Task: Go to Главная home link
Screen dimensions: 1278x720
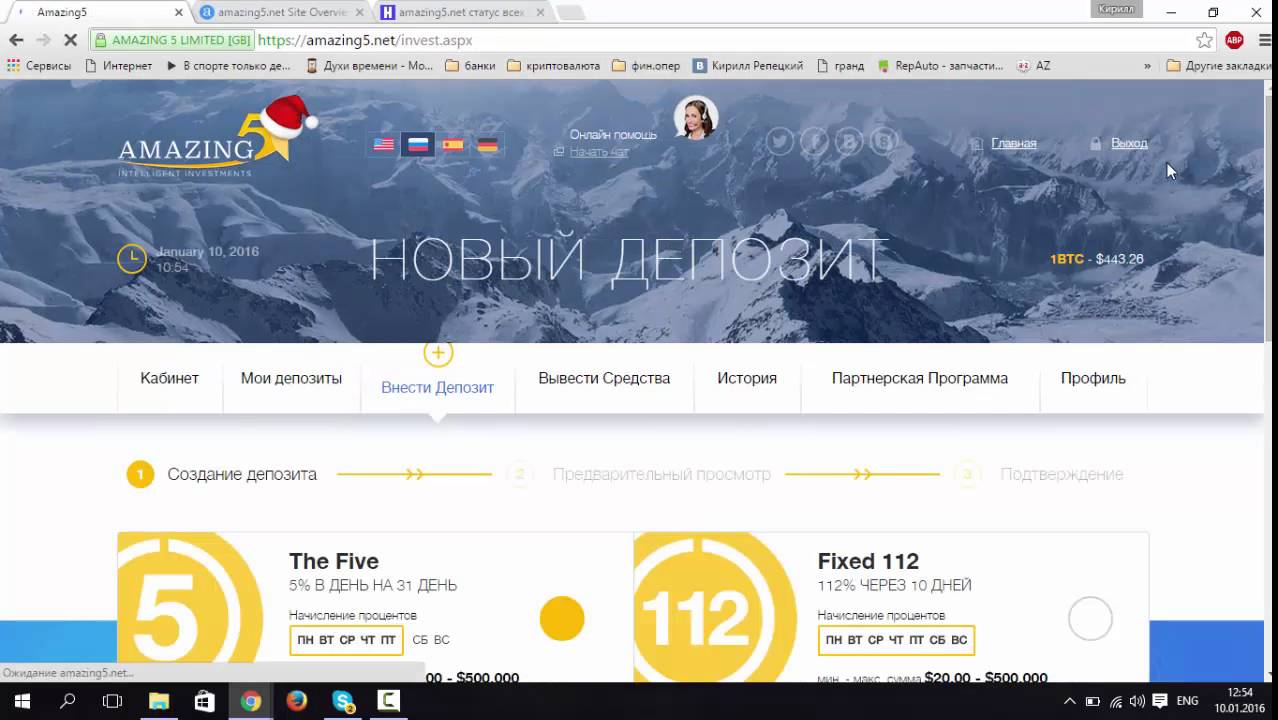Action: click(1014, 143)
